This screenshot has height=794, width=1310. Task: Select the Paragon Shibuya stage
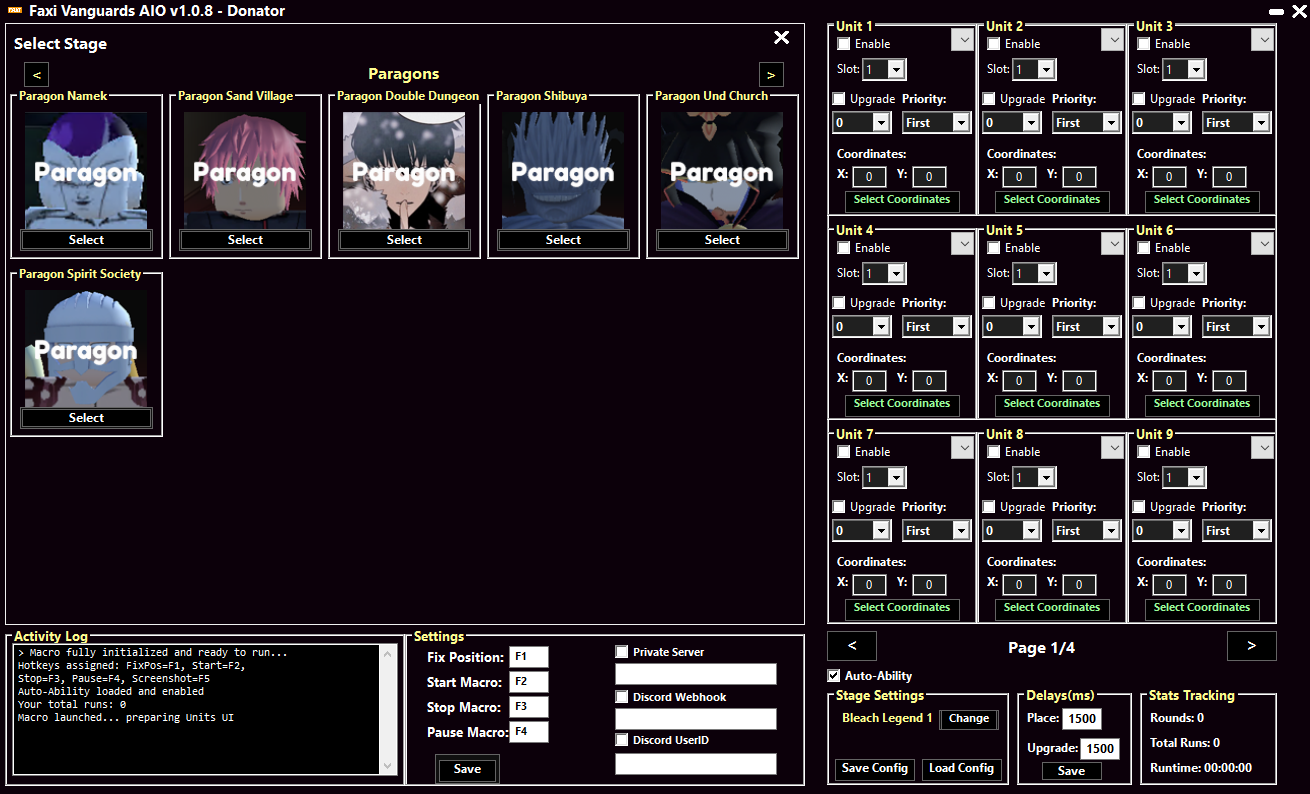(x=563, y=240)
